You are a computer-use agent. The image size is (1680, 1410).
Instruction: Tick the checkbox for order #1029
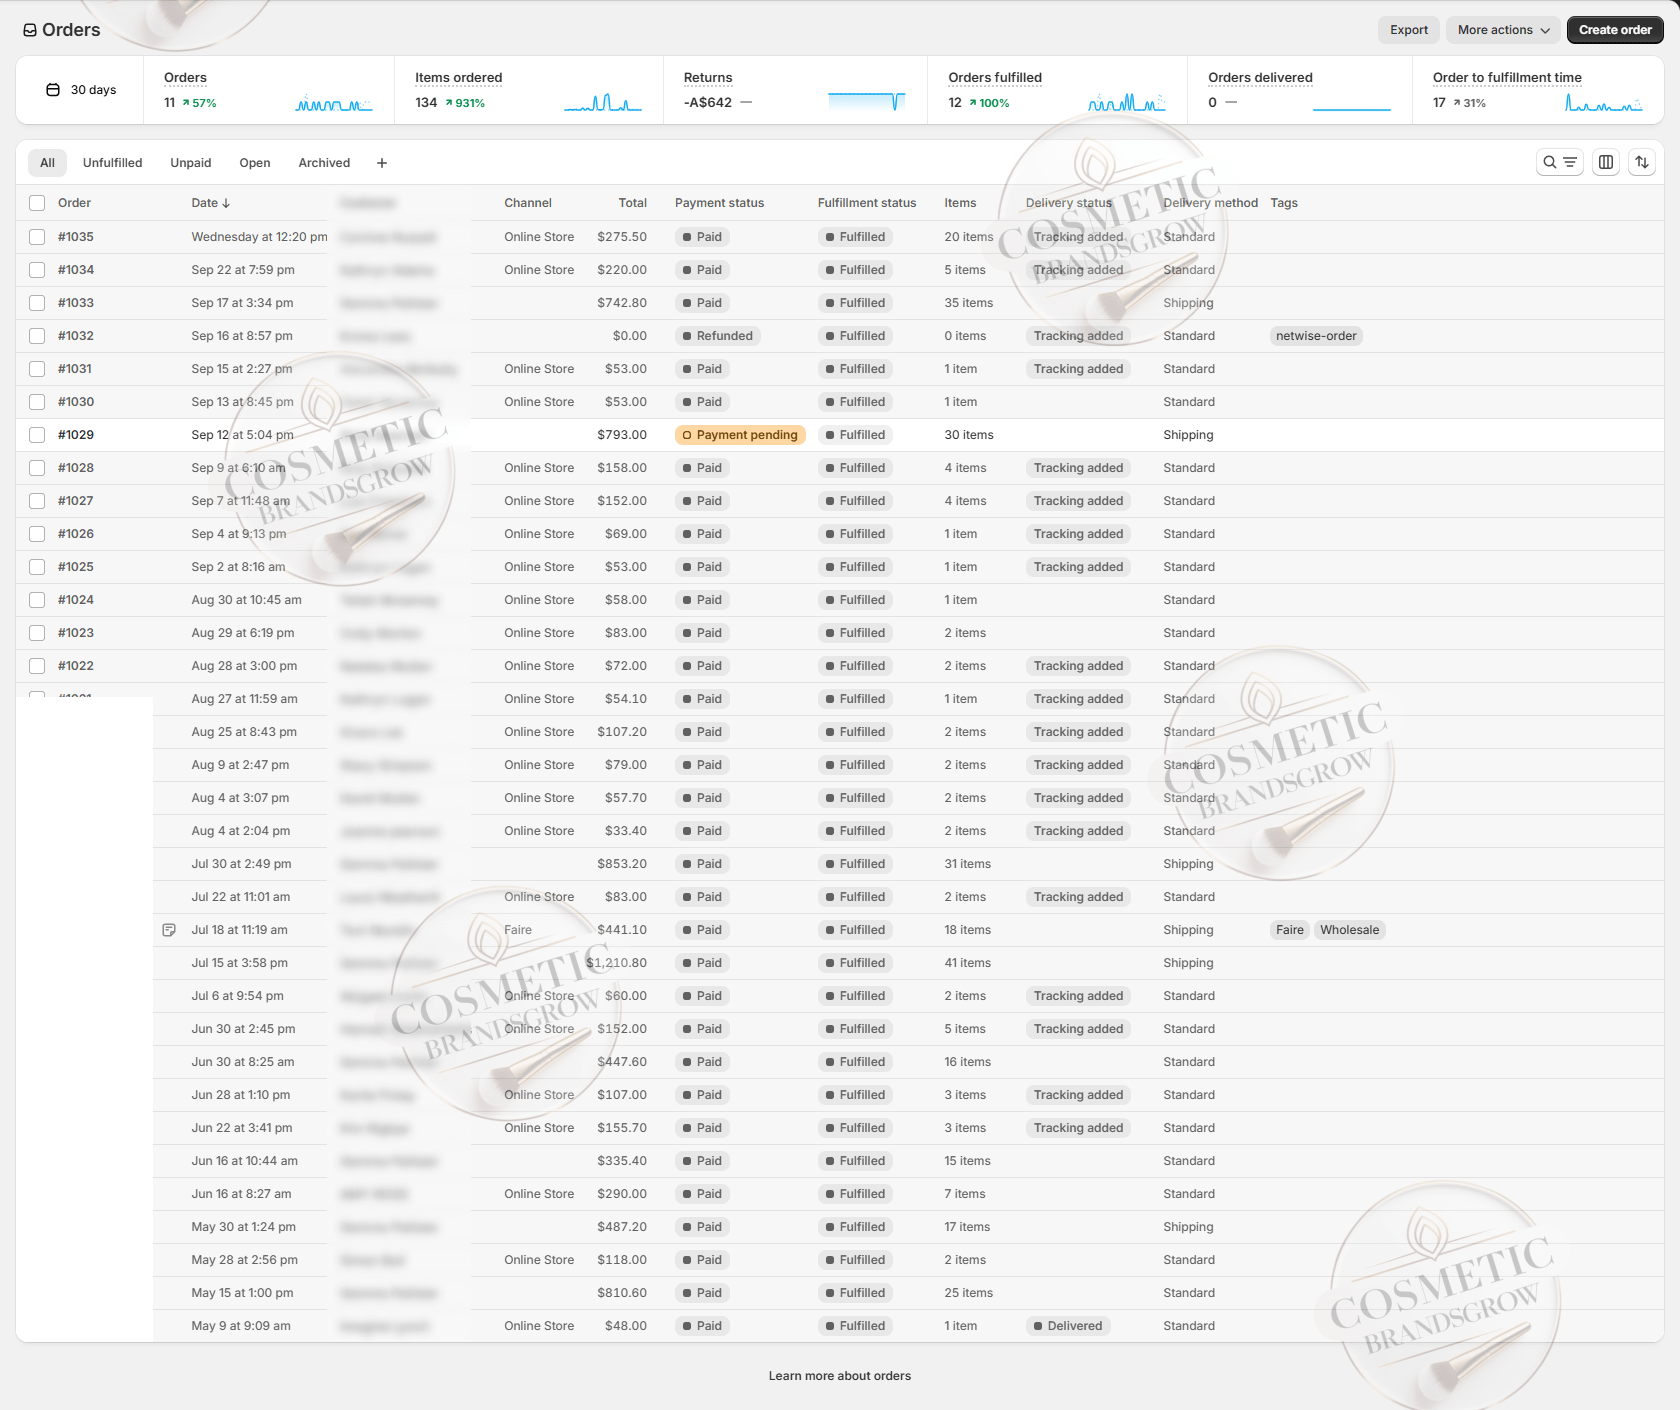[37, 435]
